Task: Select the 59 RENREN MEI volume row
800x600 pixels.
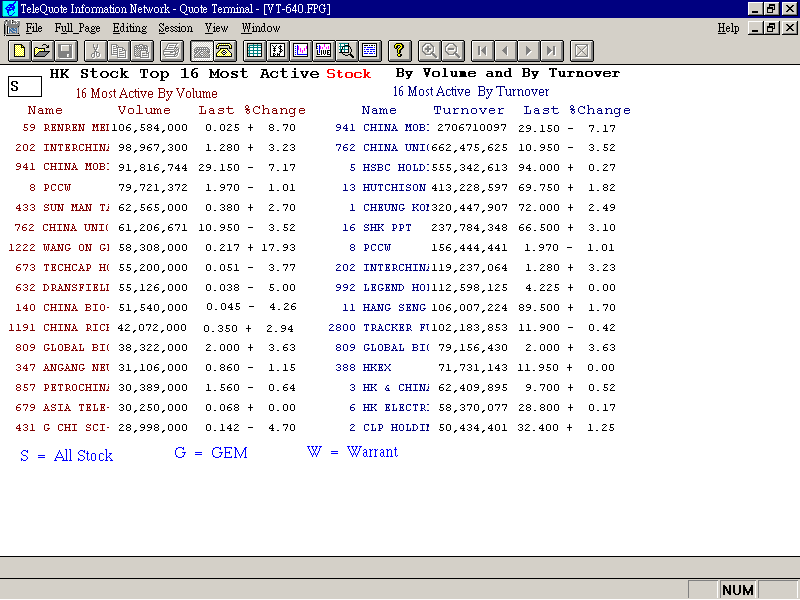Action: [x=159, y=128]
